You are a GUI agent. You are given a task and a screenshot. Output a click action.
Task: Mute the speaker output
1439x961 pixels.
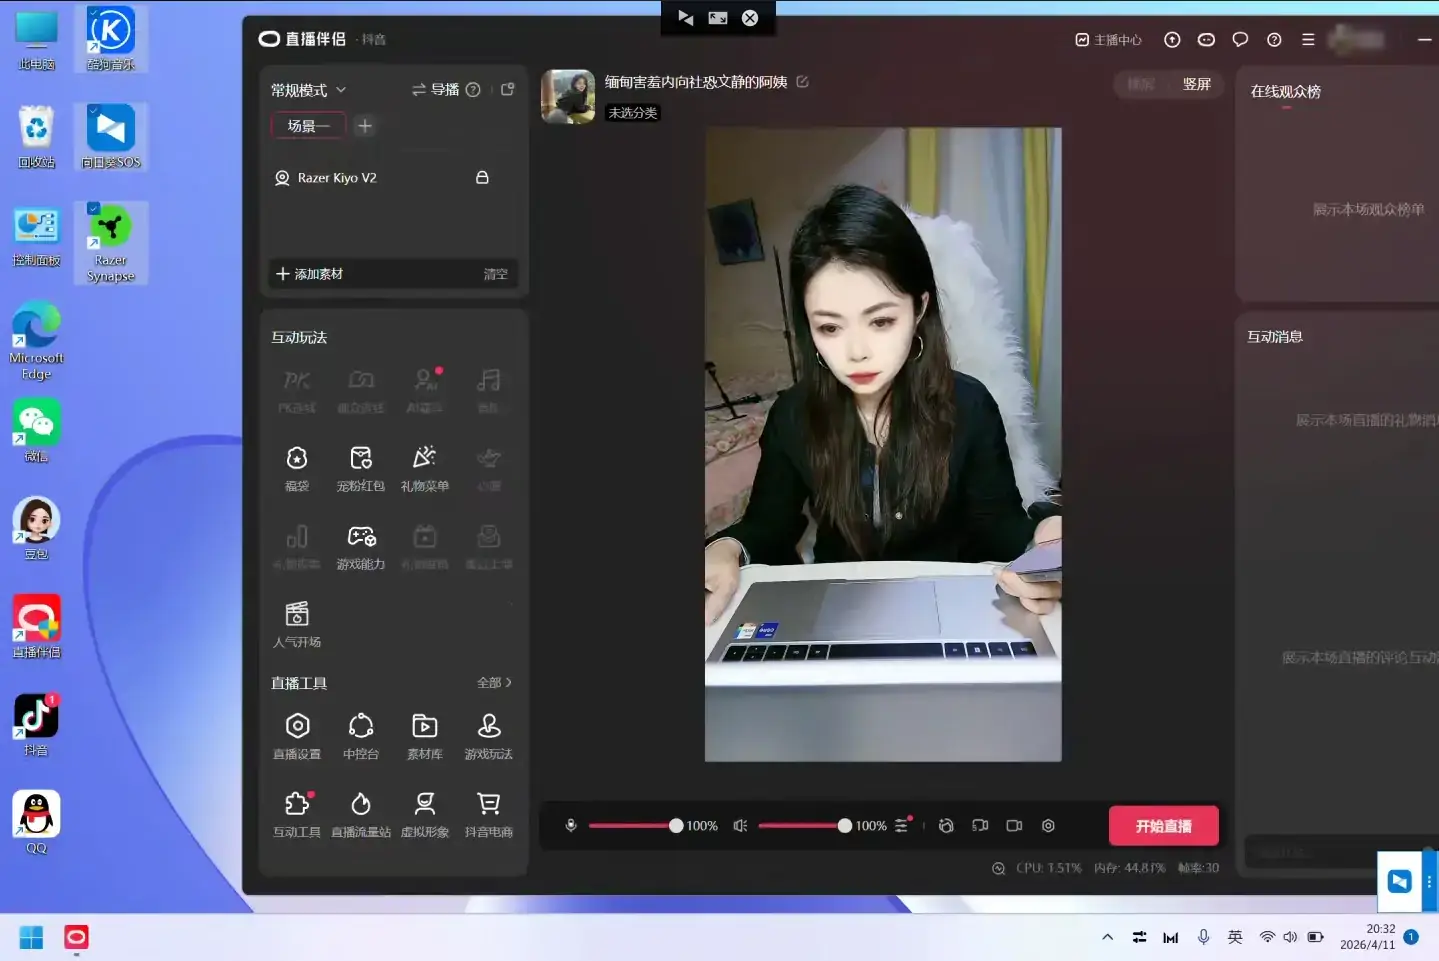tap(740, 826)
